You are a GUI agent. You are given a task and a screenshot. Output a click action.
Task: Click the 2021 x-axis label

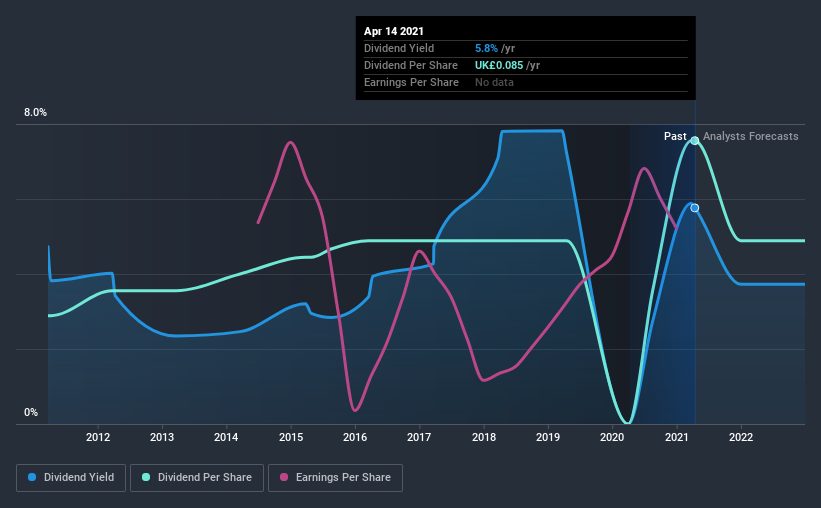coord(677,437)
